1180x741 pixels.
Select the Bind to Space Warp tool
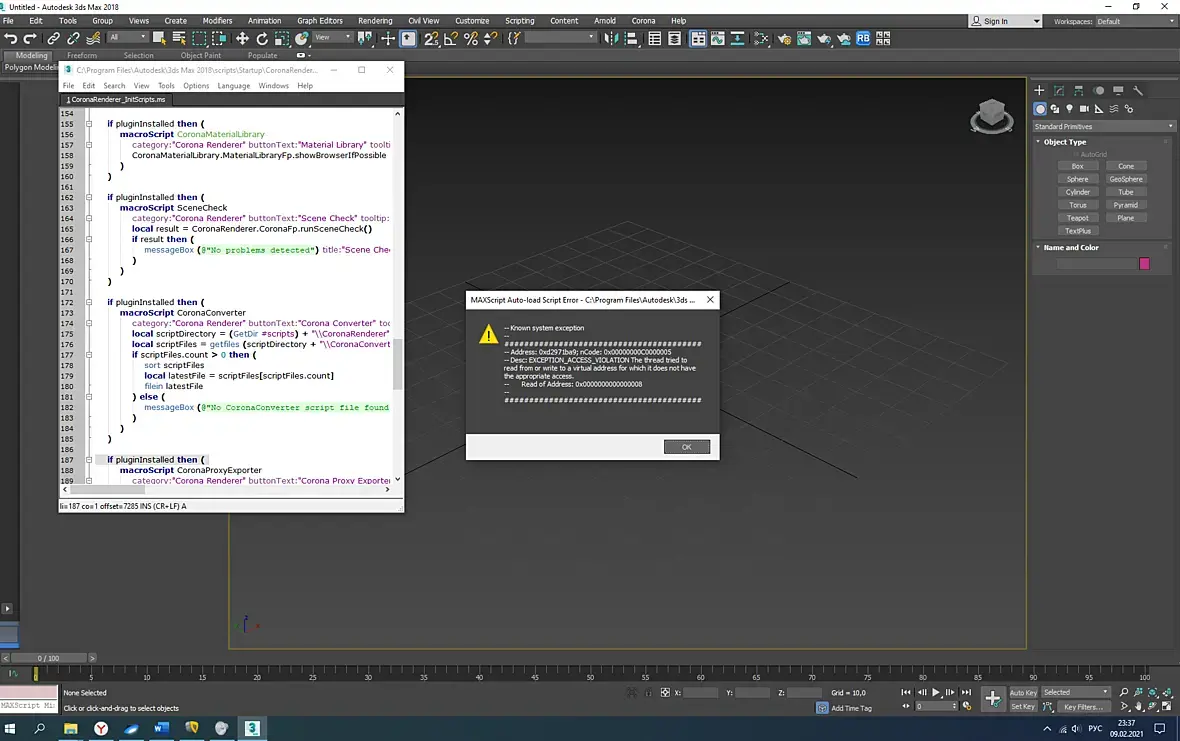pos(93,38)
